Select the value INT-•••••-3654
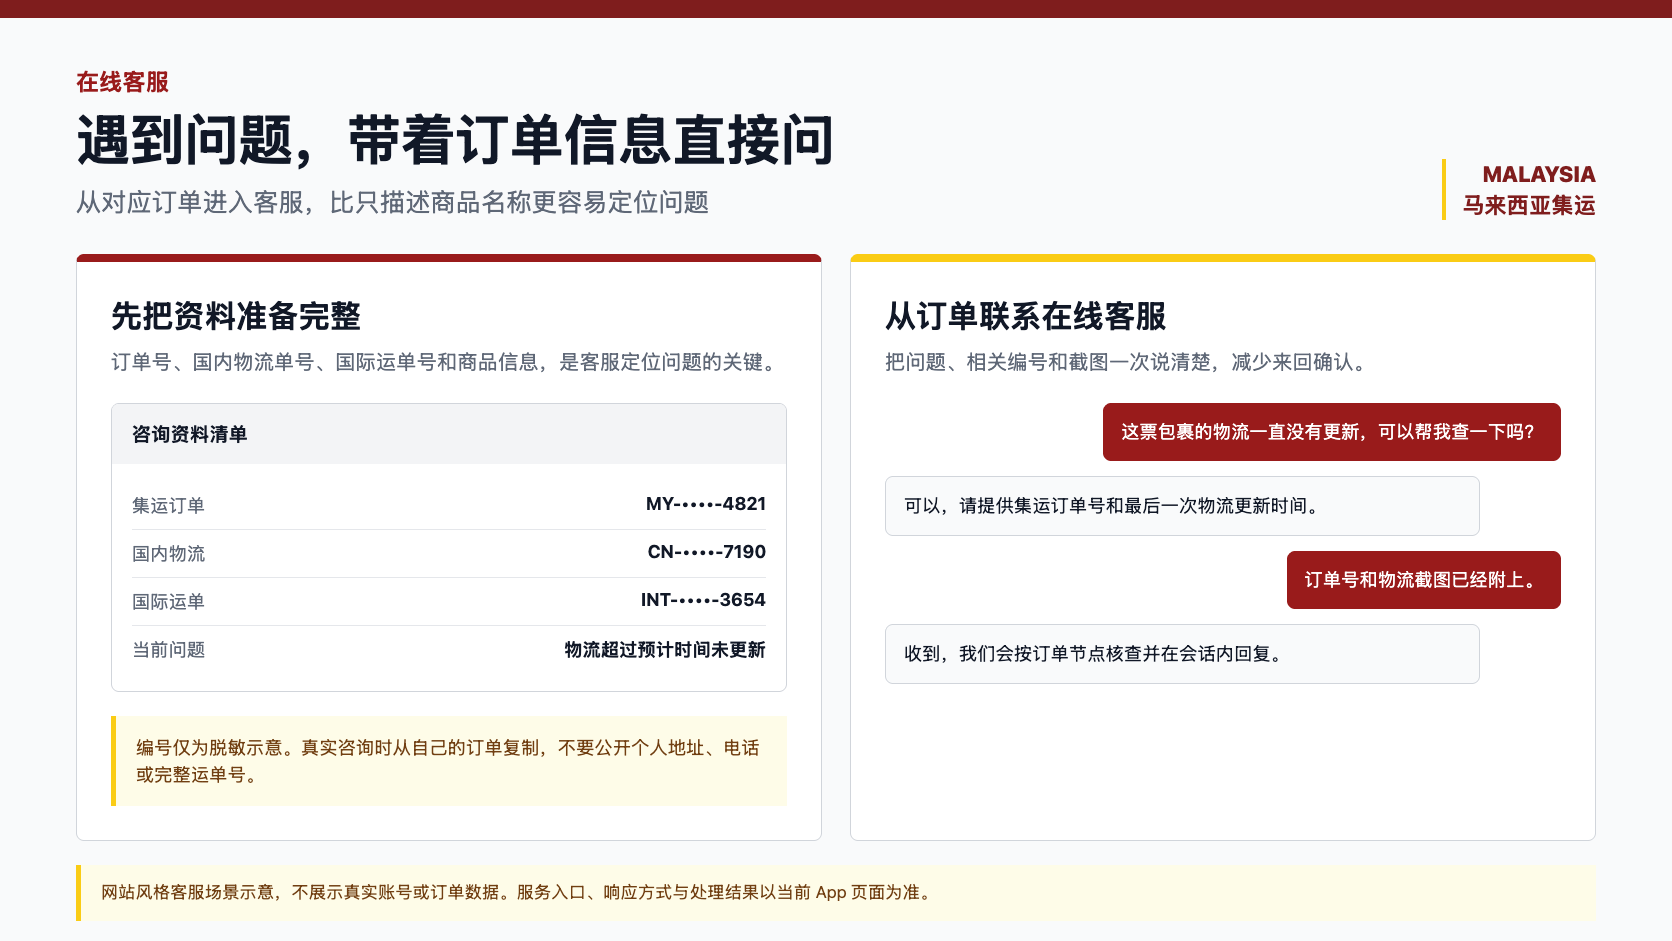Image resolution: width=1672 pixels, height=941 pixels. tap(703, 600)
